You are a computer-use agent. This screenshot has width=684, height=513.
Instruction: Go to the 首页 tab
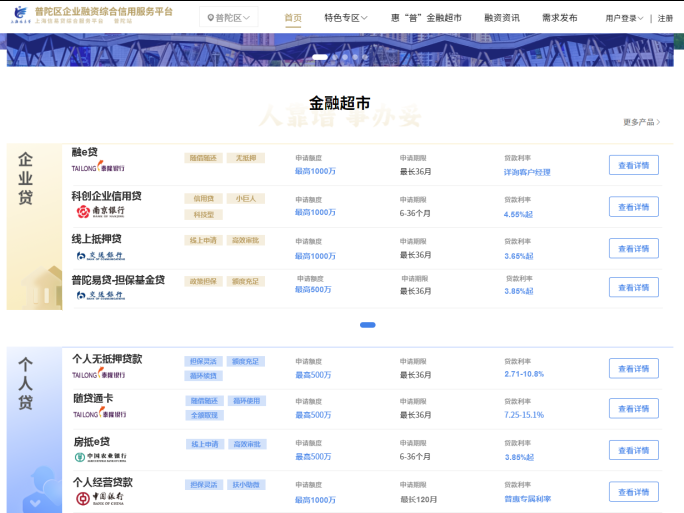292,18
